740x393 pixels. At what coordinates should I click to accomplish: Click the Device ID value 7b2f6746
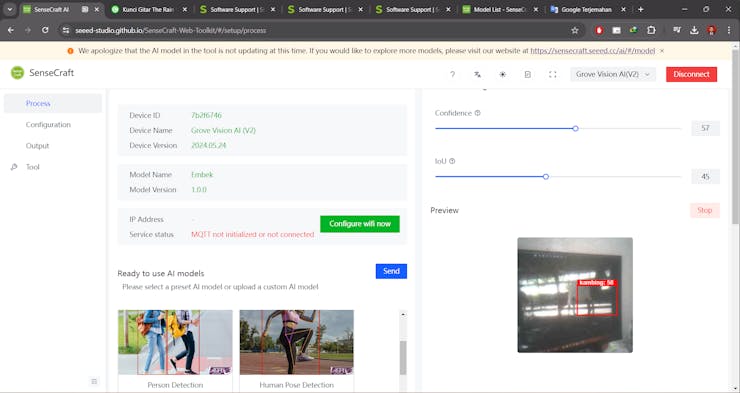point(206,115)
